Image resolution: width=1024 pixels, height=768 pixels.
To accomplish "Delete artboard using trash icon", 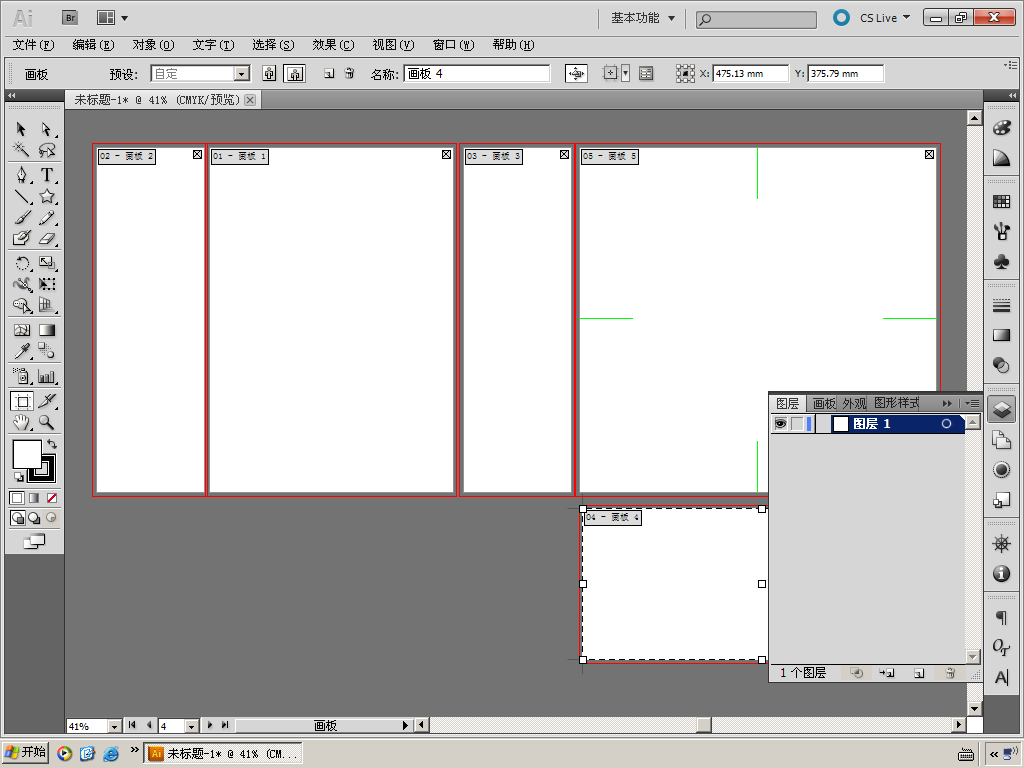I will pos(349,74).
